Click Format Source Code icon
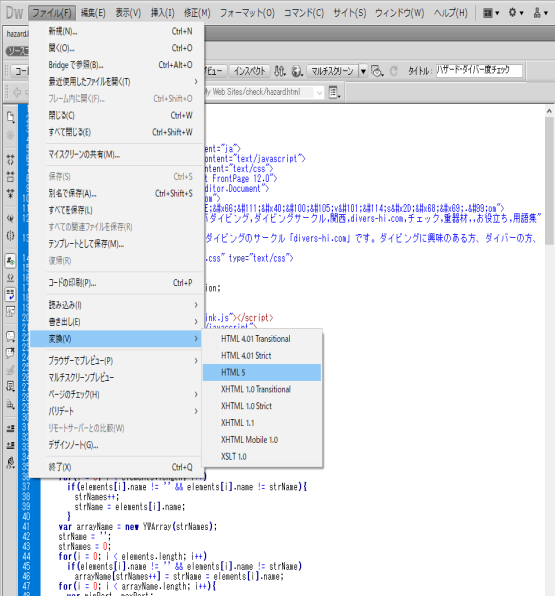 pos(11,463)
